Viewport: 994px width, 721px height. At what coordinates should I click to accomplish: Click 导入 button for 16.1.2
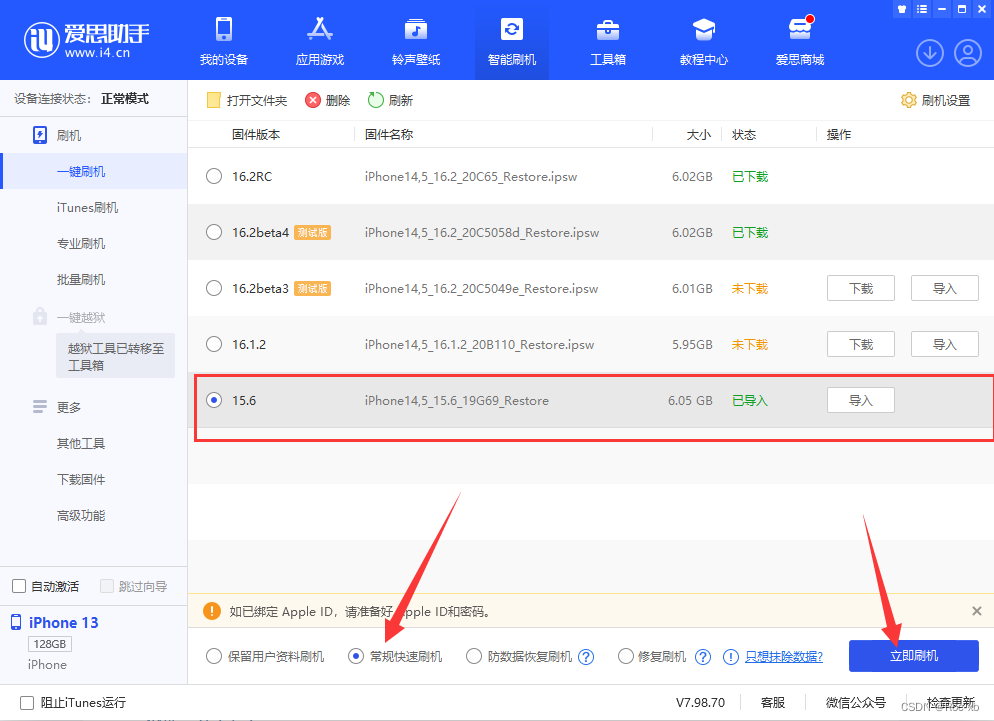click(x=945, y=344)
